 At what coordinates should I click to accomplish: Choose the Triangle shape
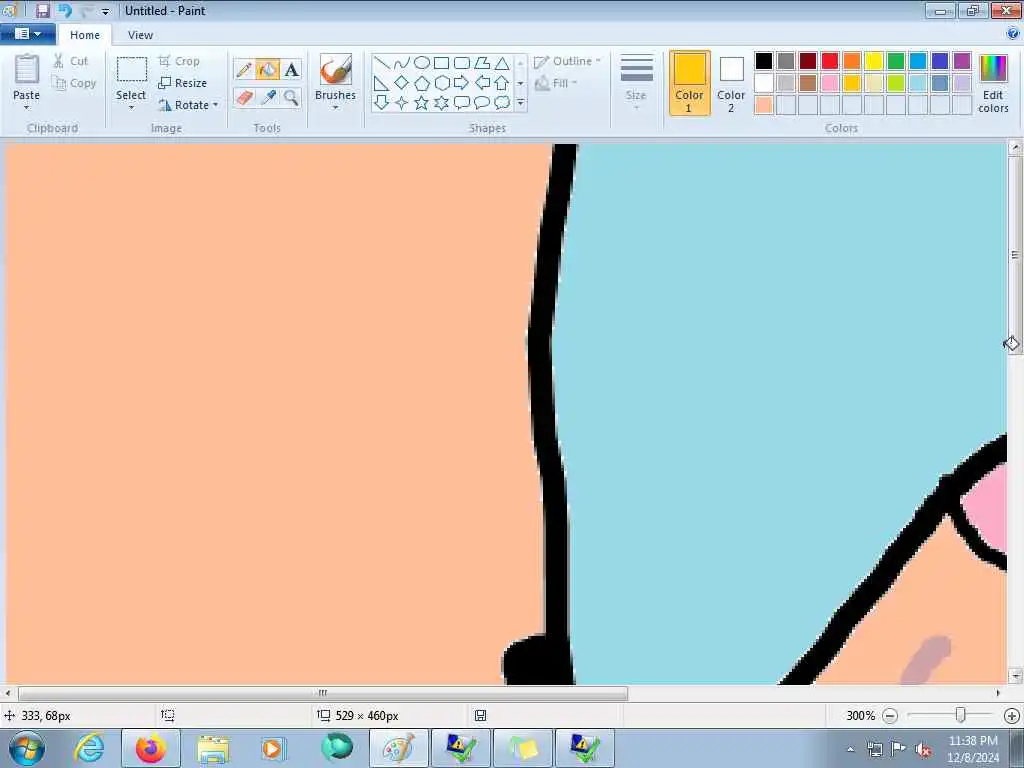pyautogui.click(x=502, y=63)
